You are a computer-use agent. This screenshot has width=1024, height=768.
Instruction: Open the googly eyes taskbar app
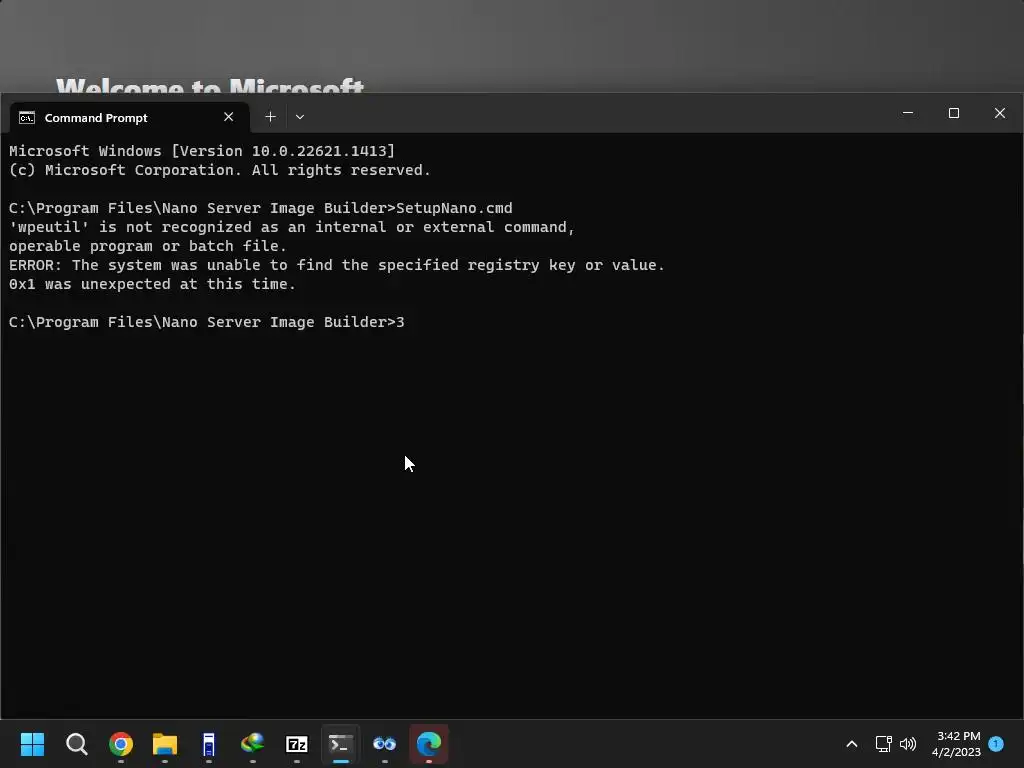385,744
